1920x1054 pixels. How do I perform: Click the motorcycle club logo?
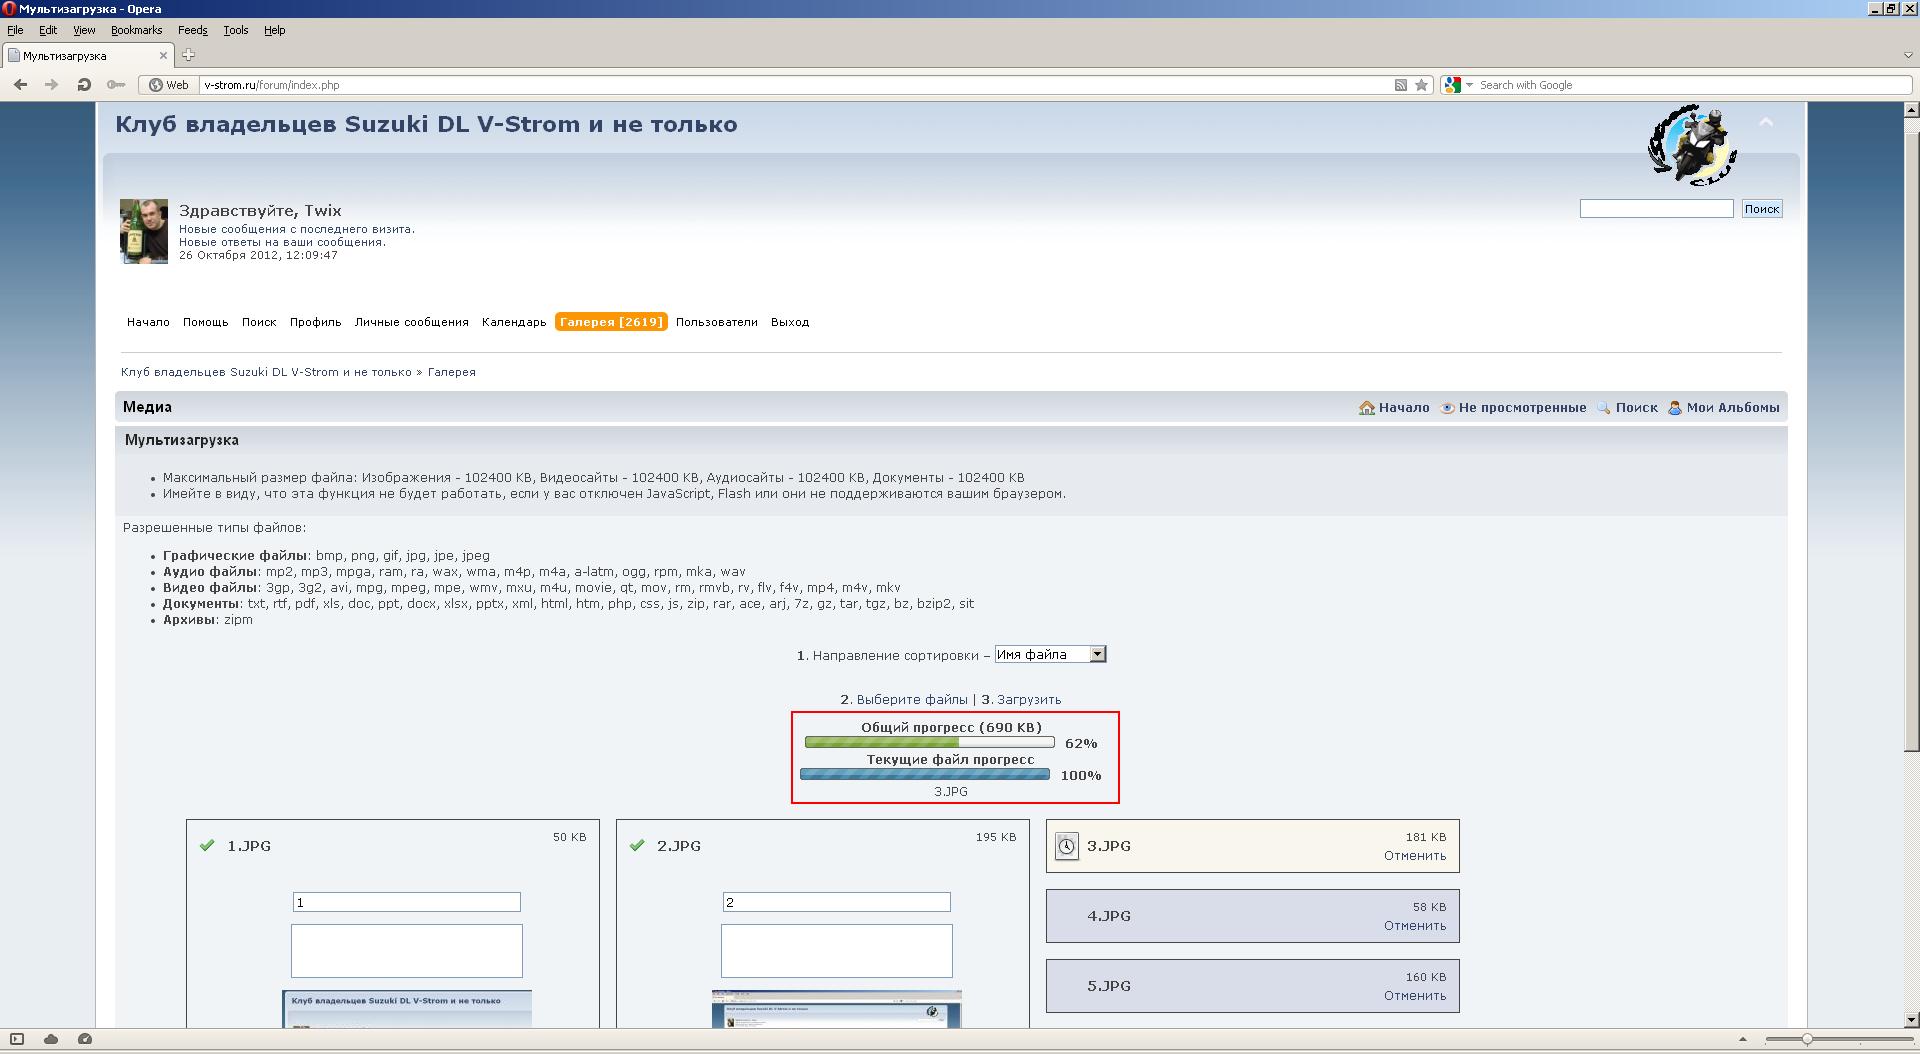[1692, 145]
